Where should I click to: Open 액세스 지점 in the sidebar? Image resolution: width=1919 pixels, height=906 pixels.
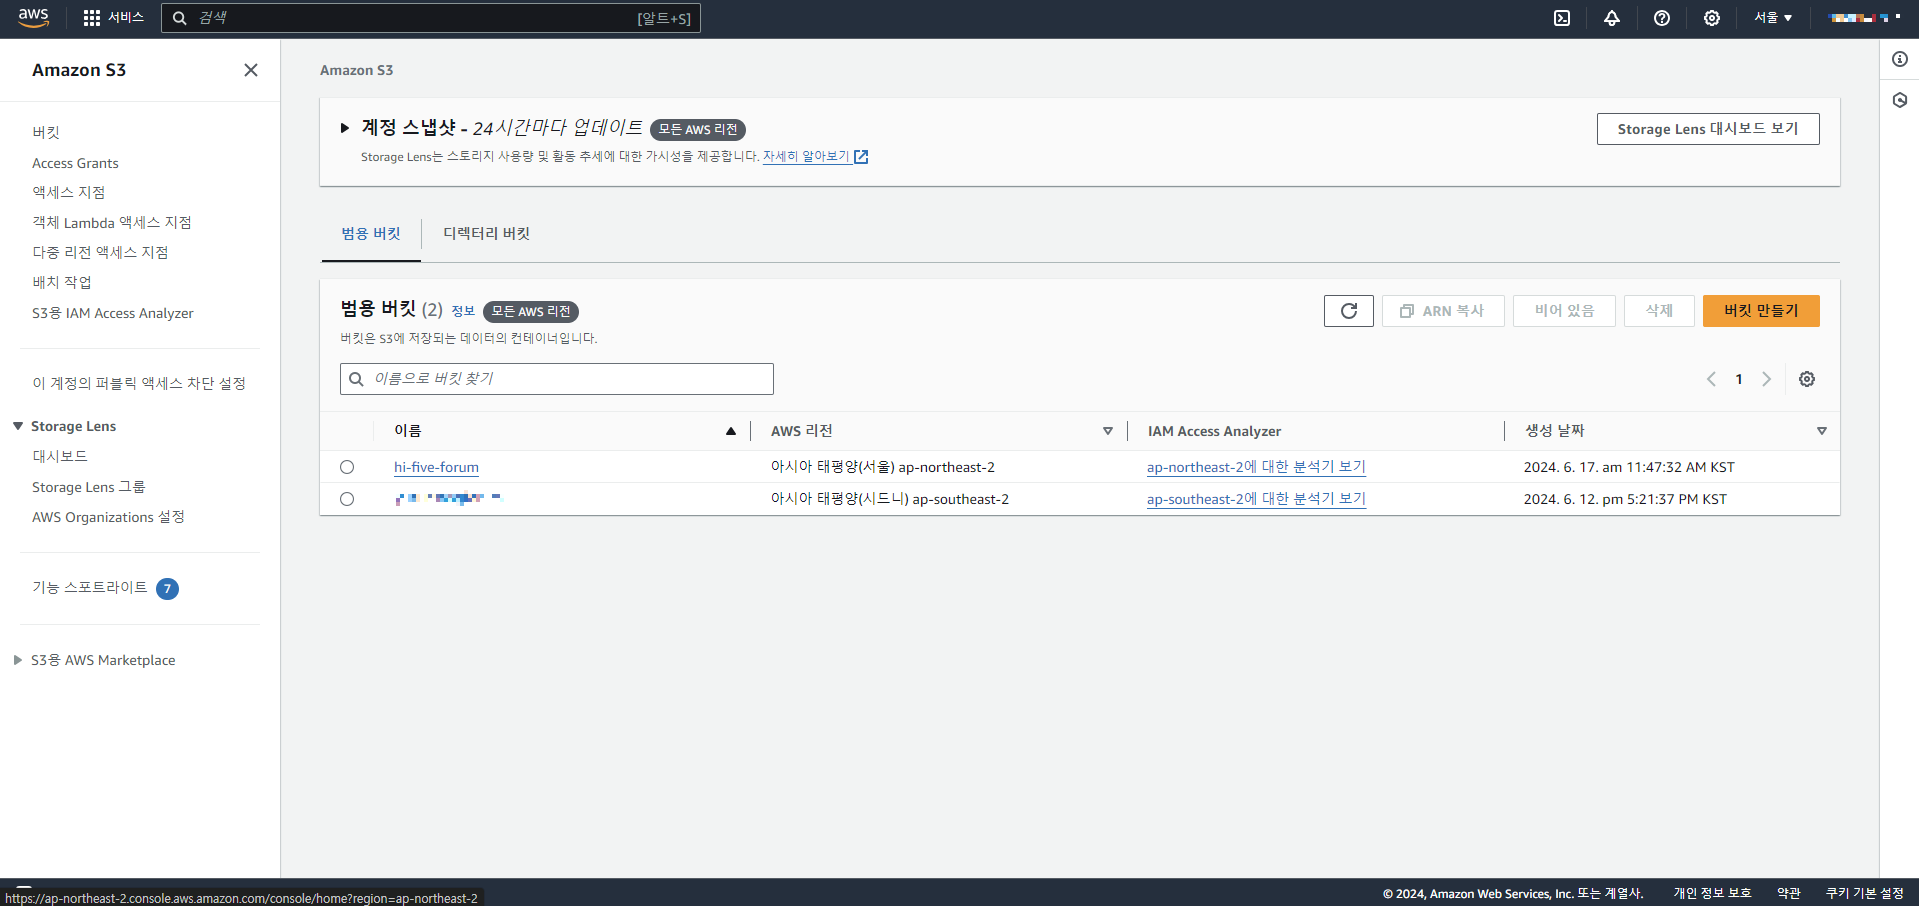coord(68,193)
